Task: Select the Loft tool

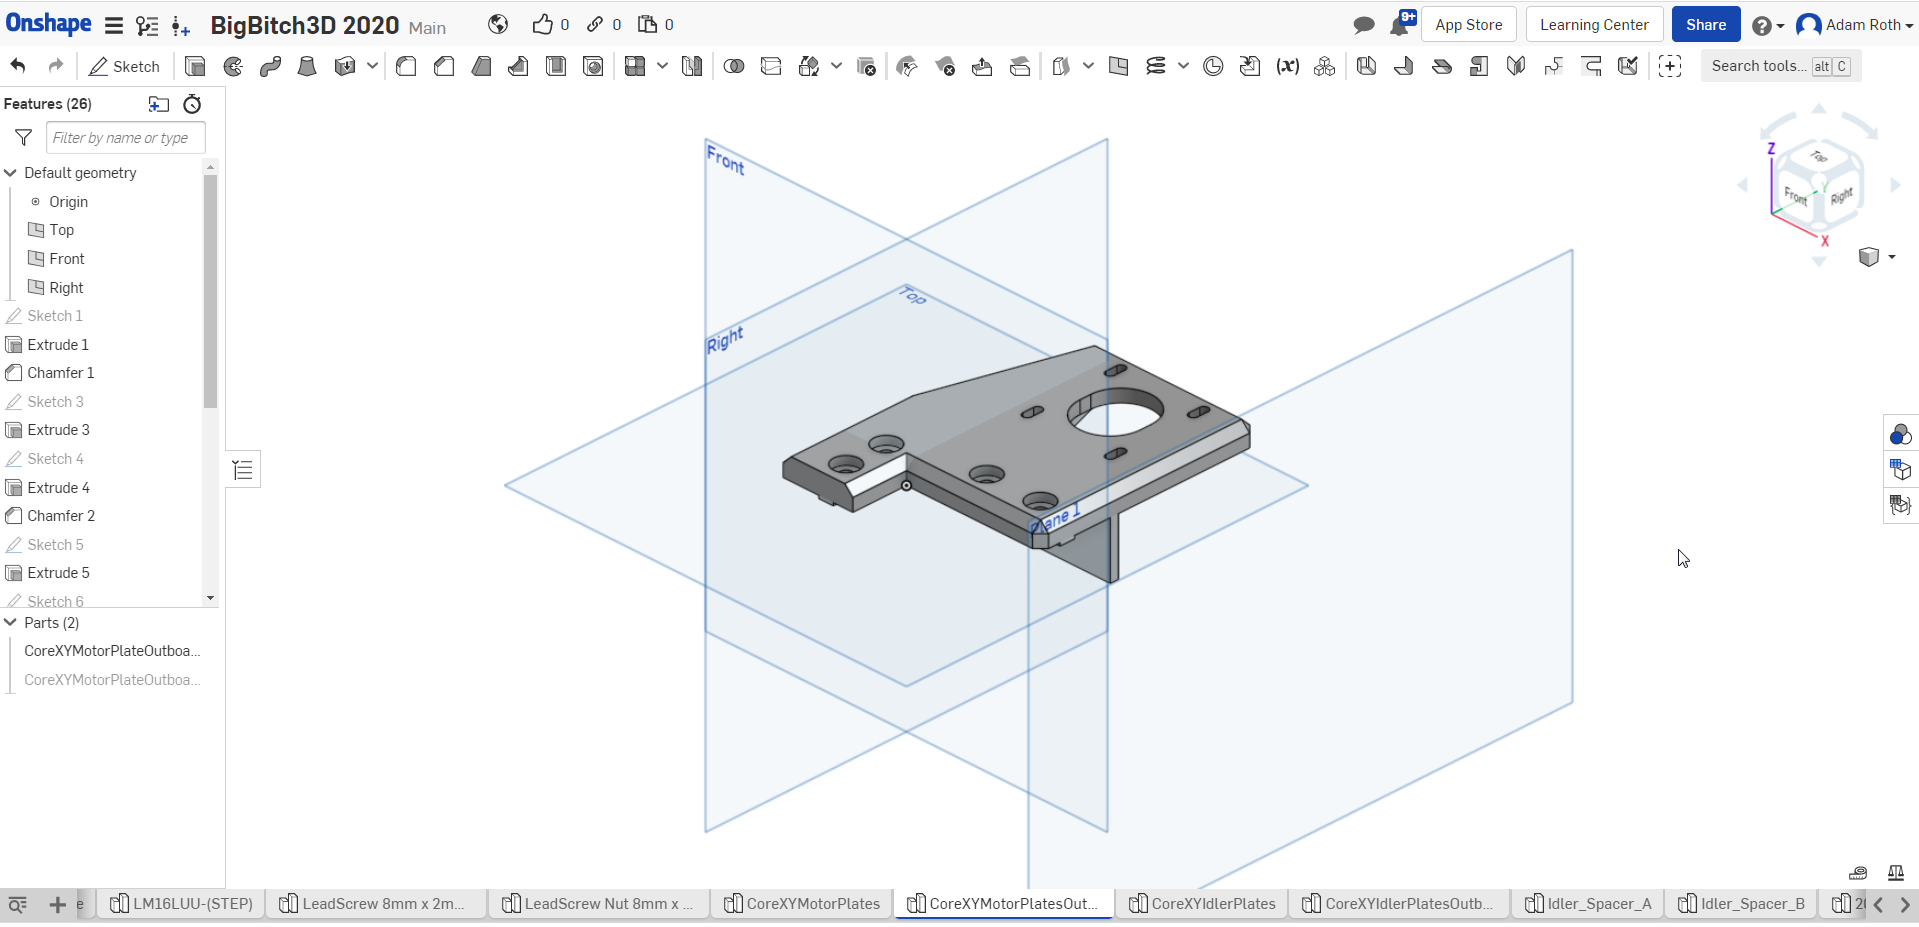Action: pos(307,66)
